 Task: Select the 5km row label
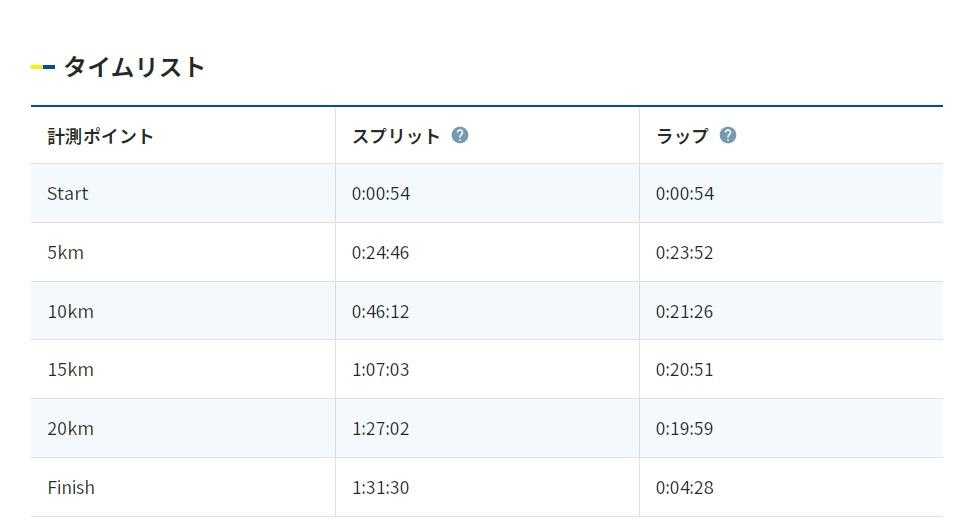[66, 253]
